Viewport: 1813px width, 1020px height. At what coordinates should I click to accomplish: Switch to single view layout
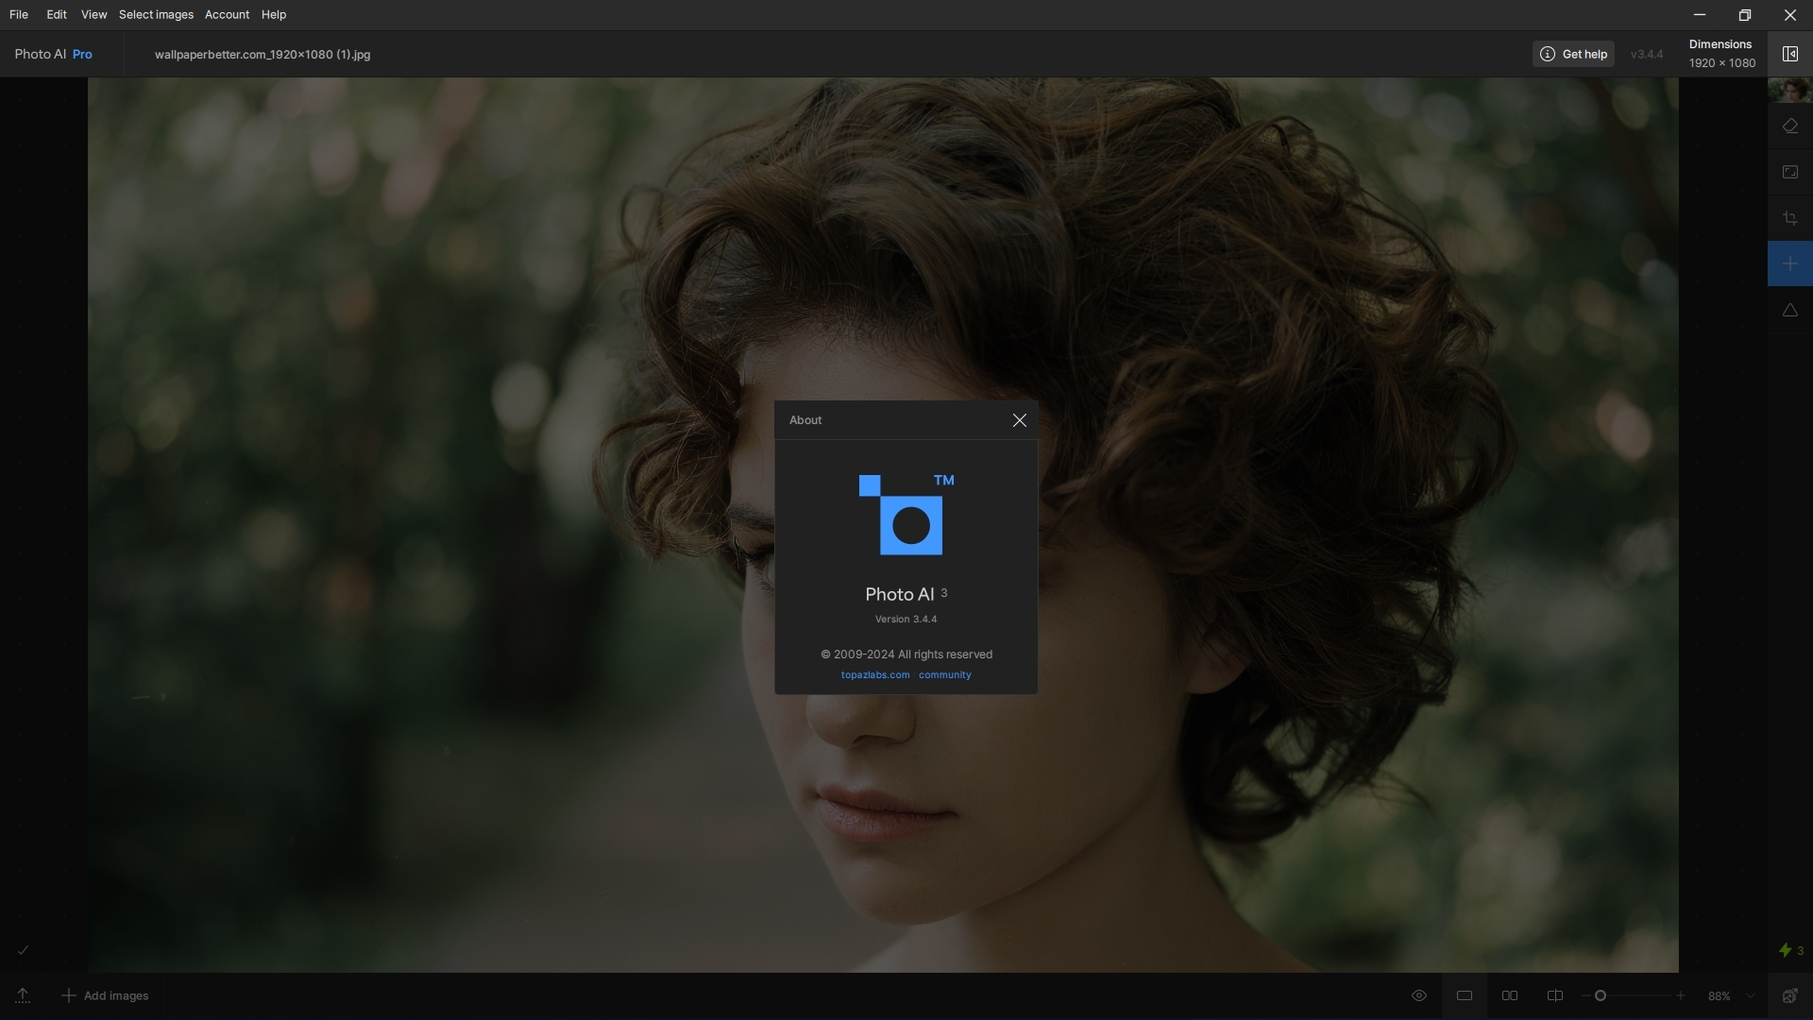coord(1464,996)
